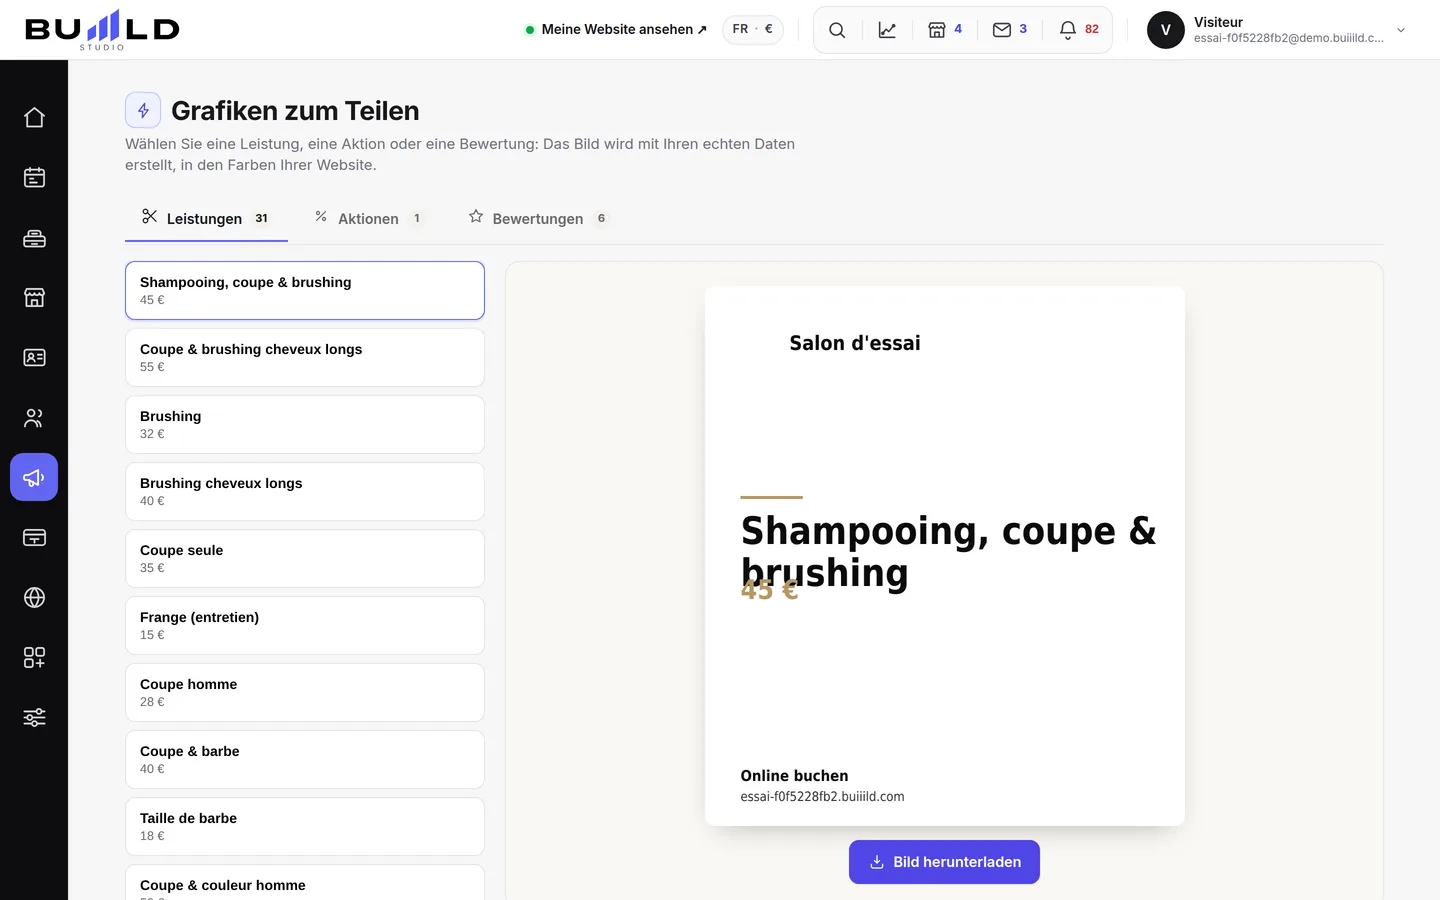Viewport: 1440px width, 900px height.
Task: Switch to the Aktionen tab
Action: tap(369, 218)
